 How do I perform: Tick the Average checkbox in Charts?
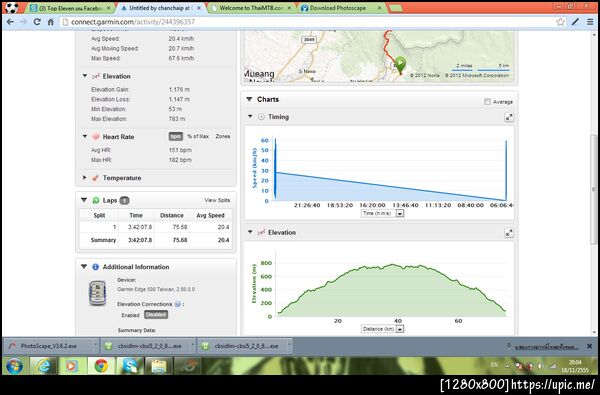(x=487, y=102)
